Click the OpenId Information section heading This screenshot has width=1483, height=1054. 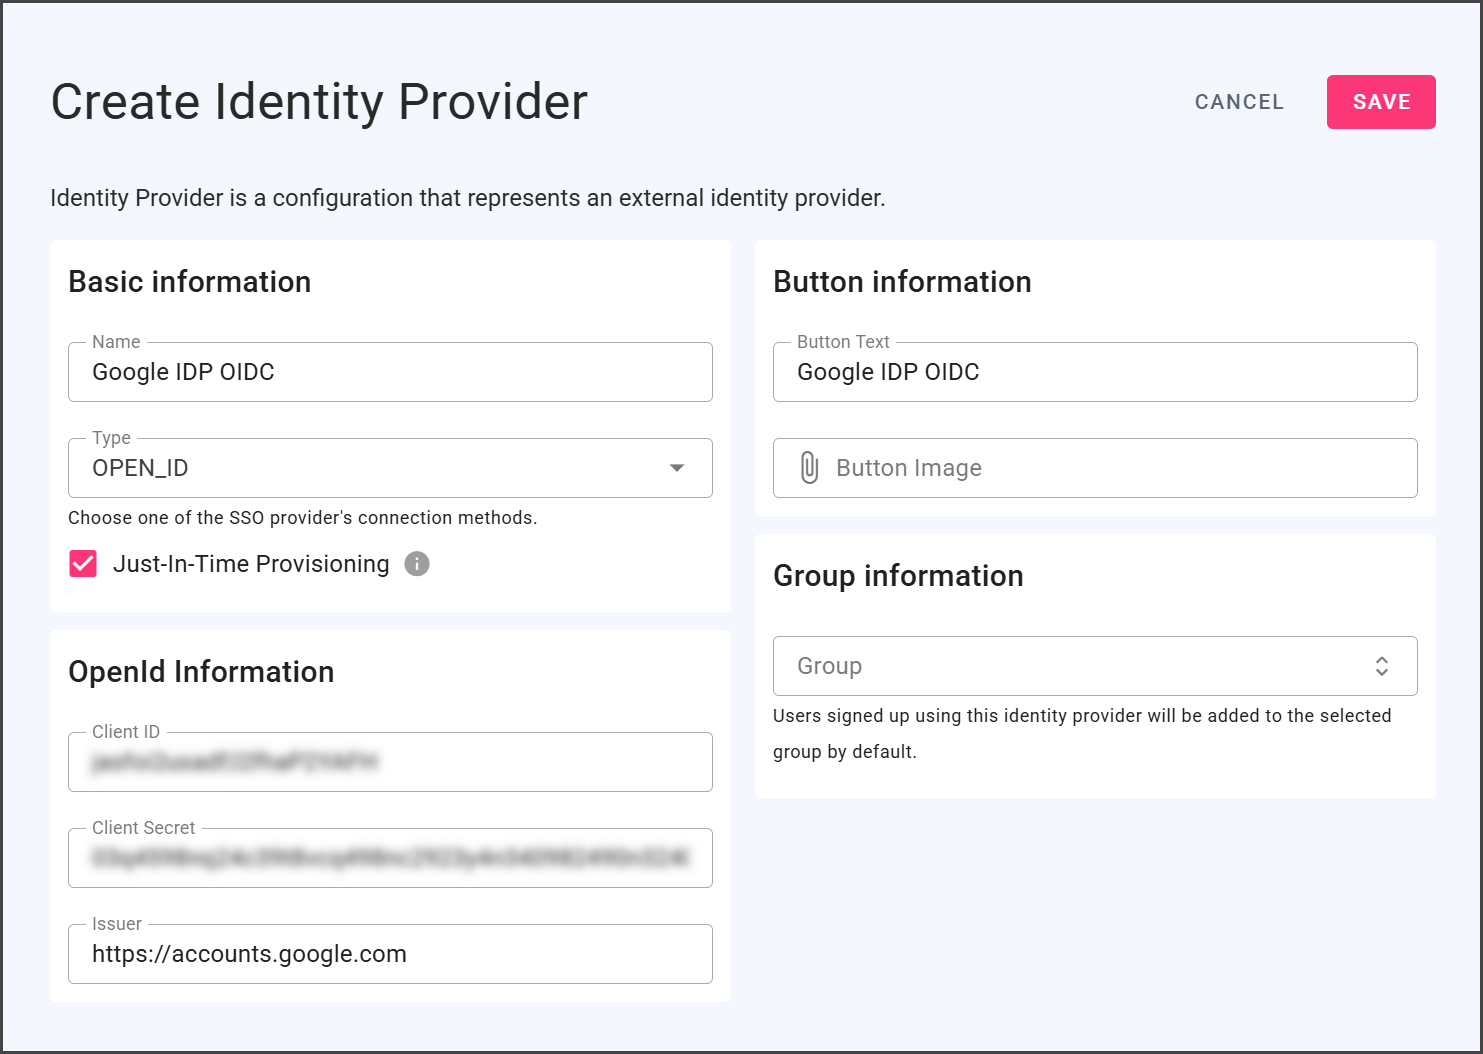[x=201, y=672]
